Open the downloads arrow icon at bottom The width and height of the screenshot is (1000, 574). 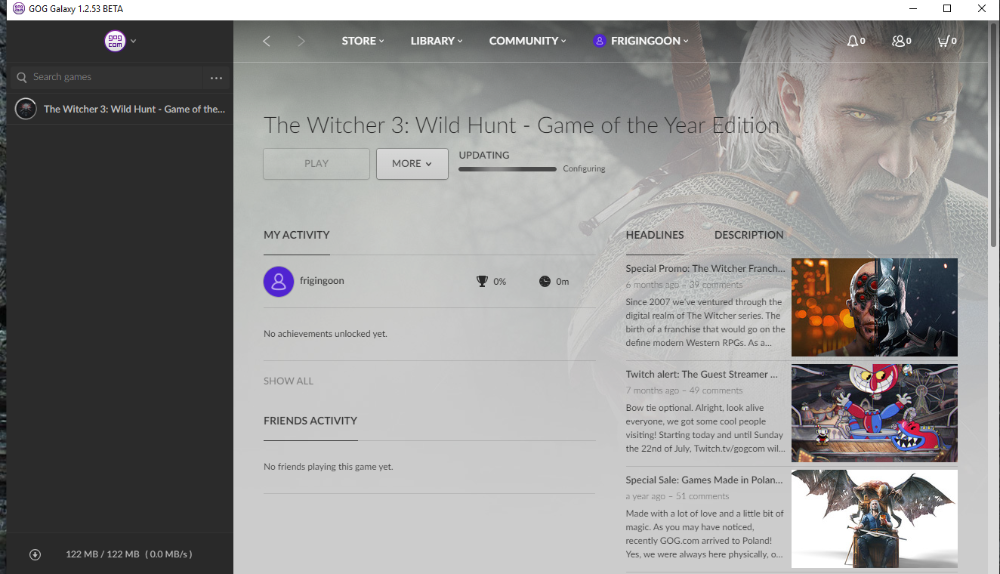[35, 555]
